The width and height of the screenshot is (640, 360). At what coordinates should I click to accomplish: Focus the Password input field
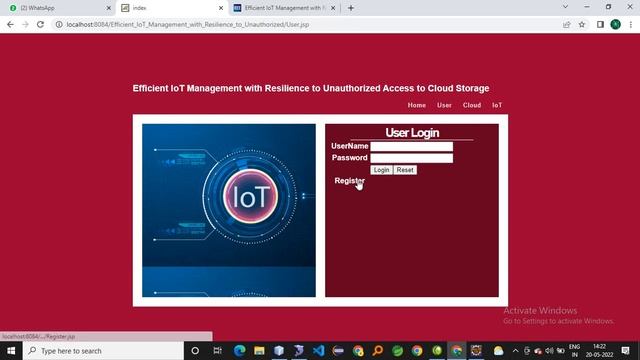coord(411,158)
